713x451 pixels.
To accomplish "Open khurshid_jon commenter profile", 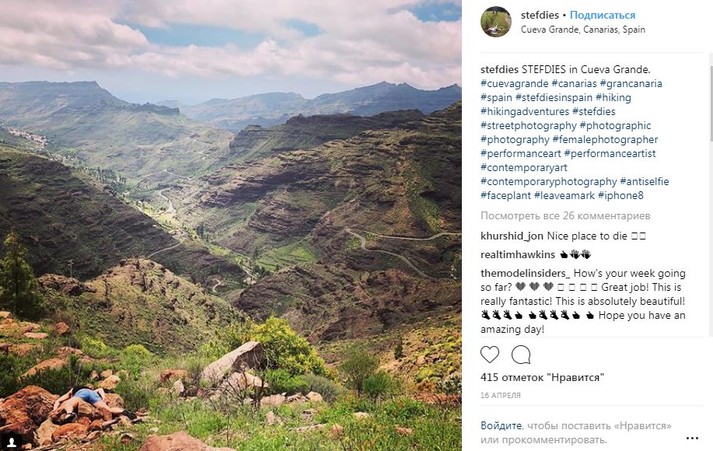I will (x=511, y=235).
